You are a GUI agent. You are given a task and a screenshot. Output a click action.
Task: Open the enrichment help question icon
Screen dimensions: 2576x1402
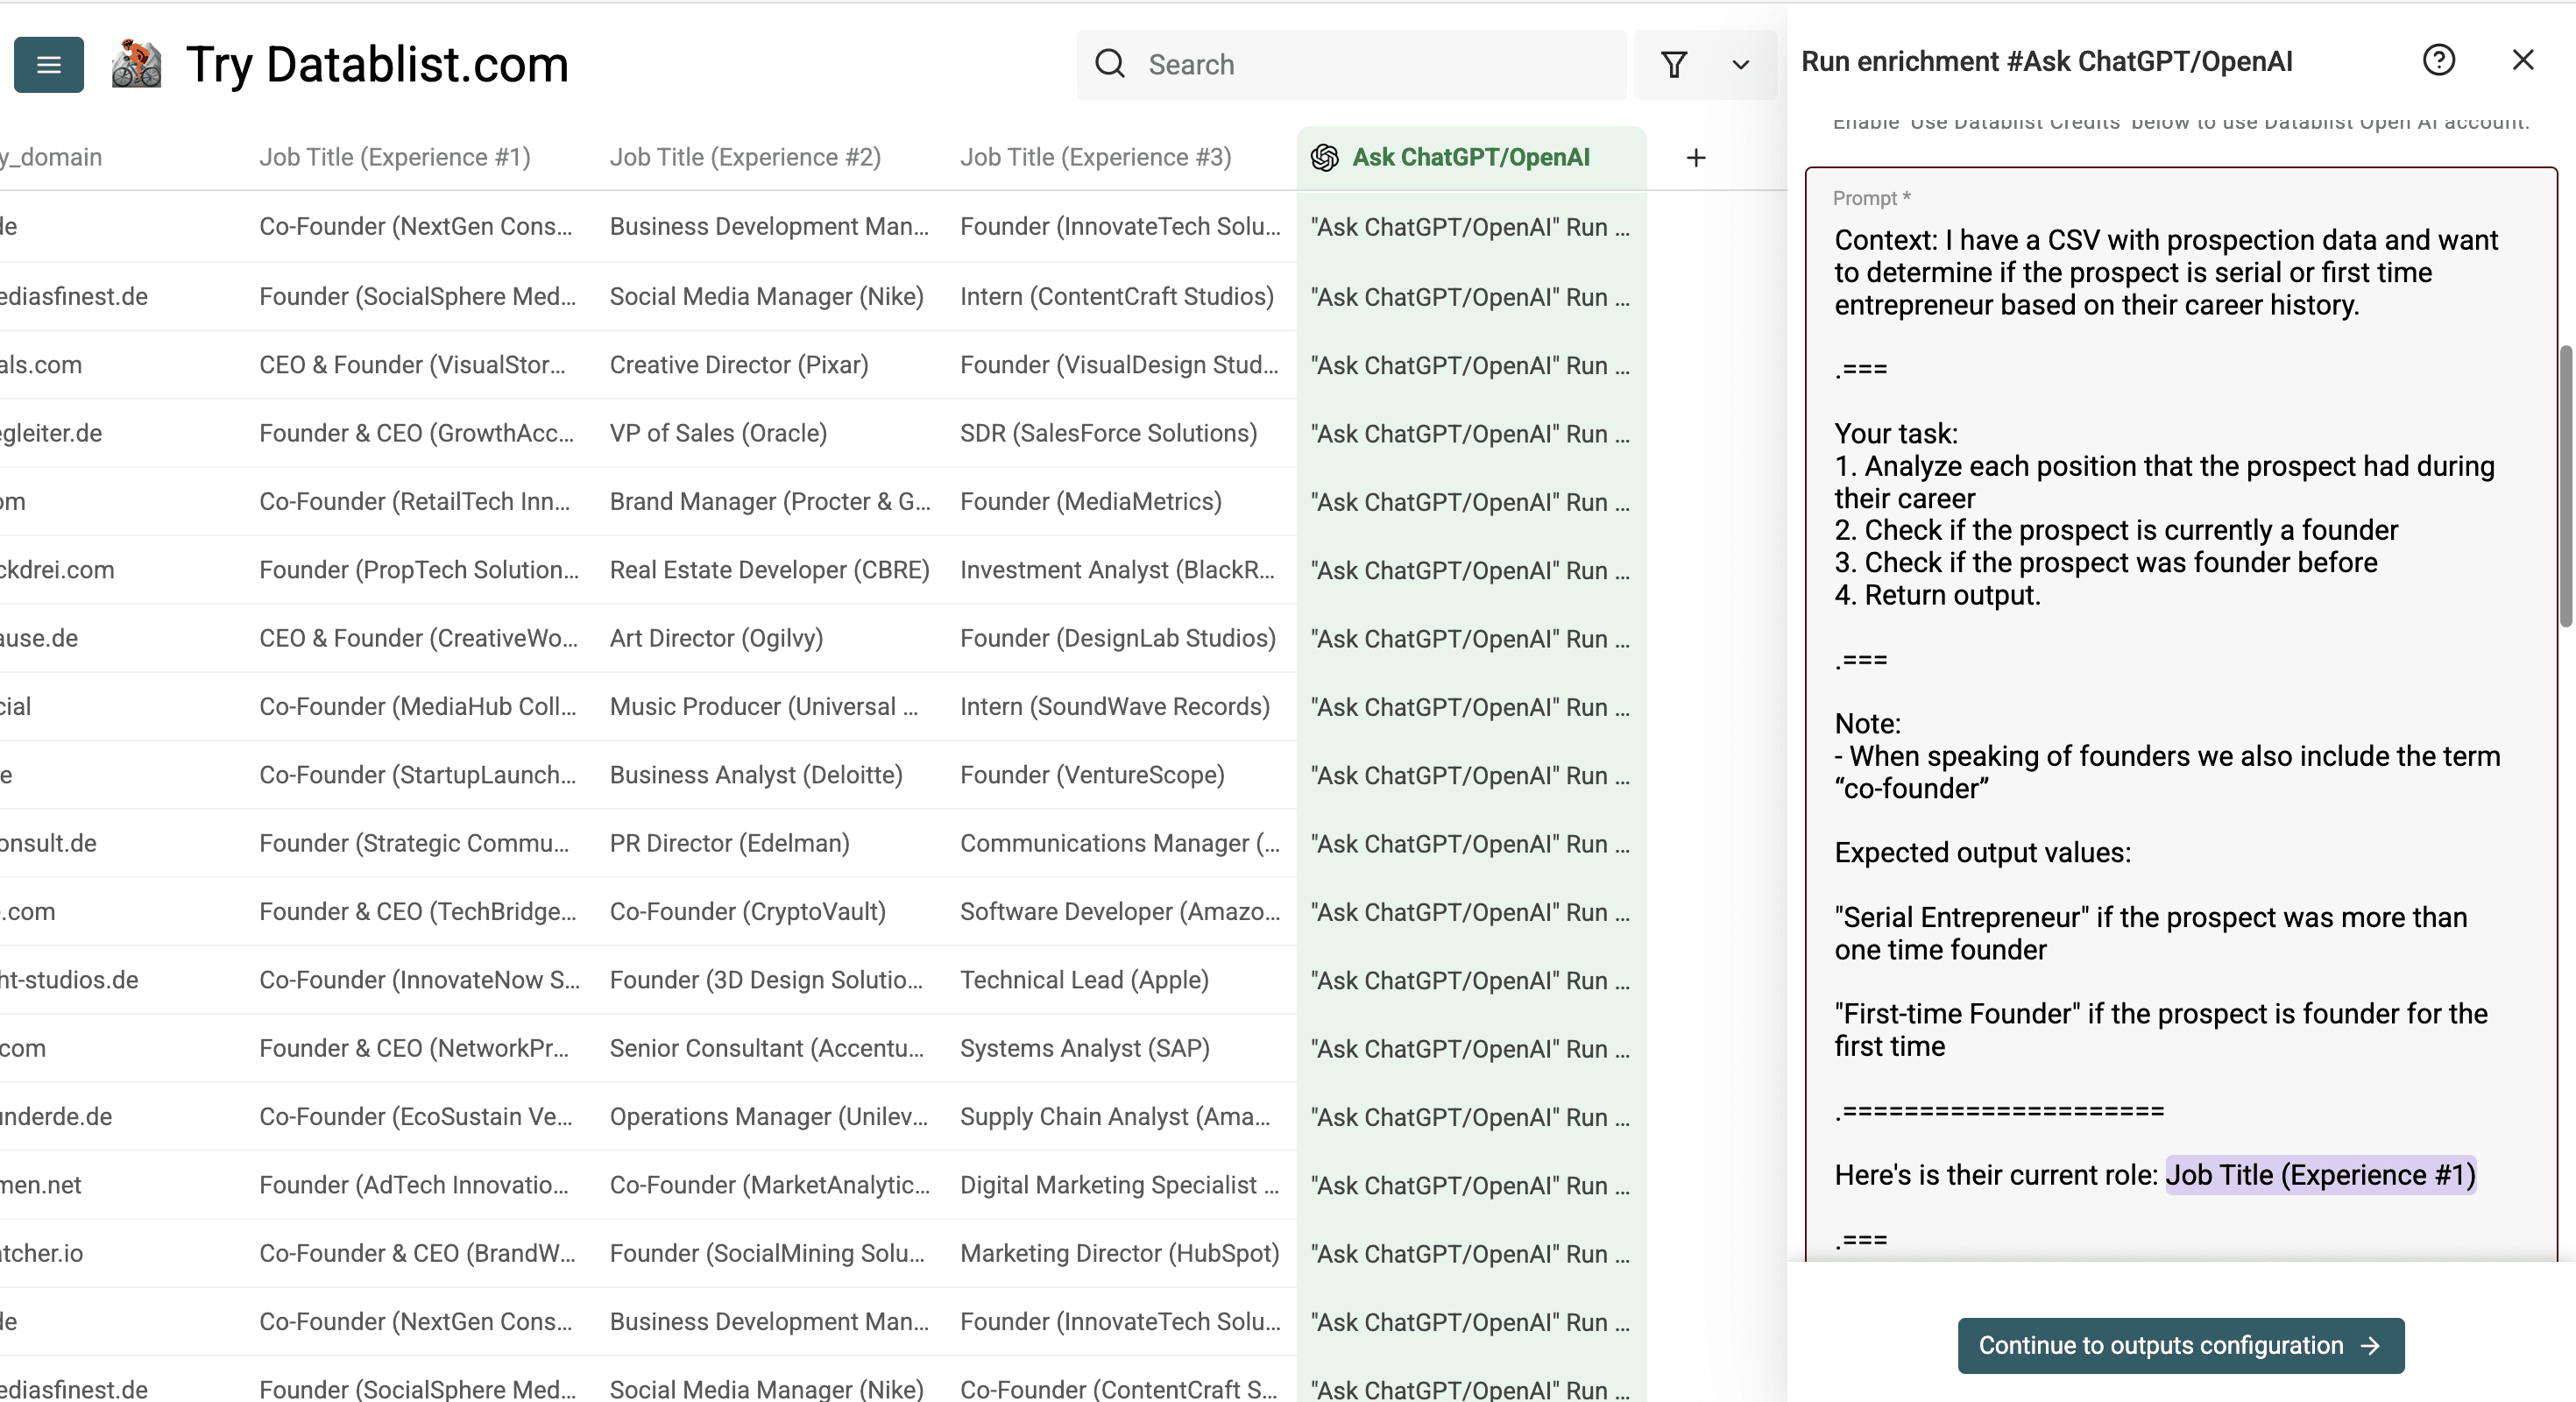pos(2438,61)
